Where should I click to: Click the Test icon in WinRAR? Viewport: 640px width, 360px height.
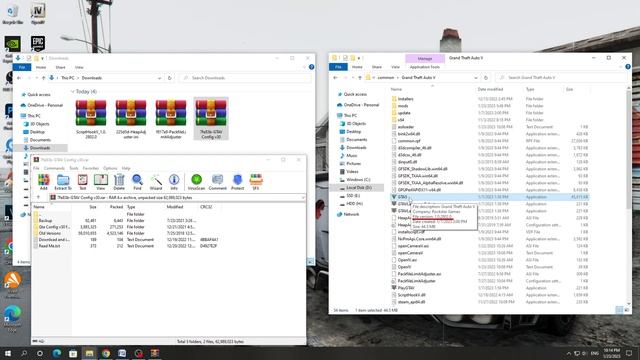tap(82, 182)
